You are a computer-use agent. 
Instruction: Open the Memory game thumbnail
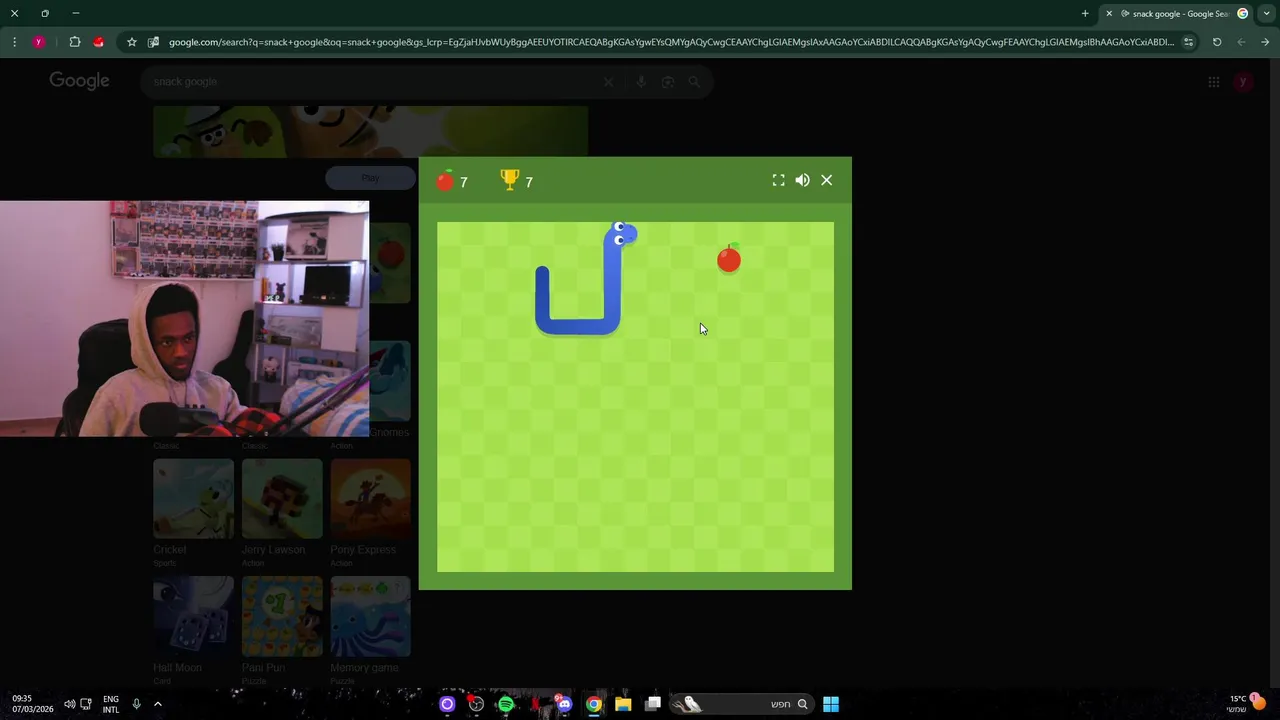[x=370, y=616]
